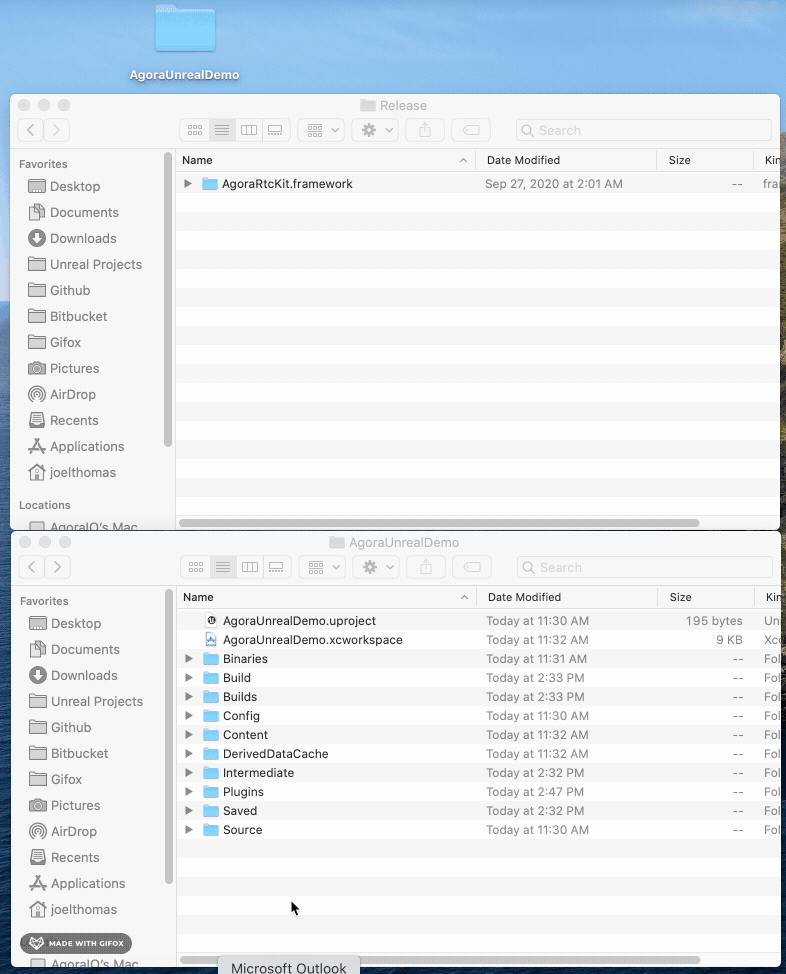
Task: Expand the Config folder triangle
Action: coord(189,716)
